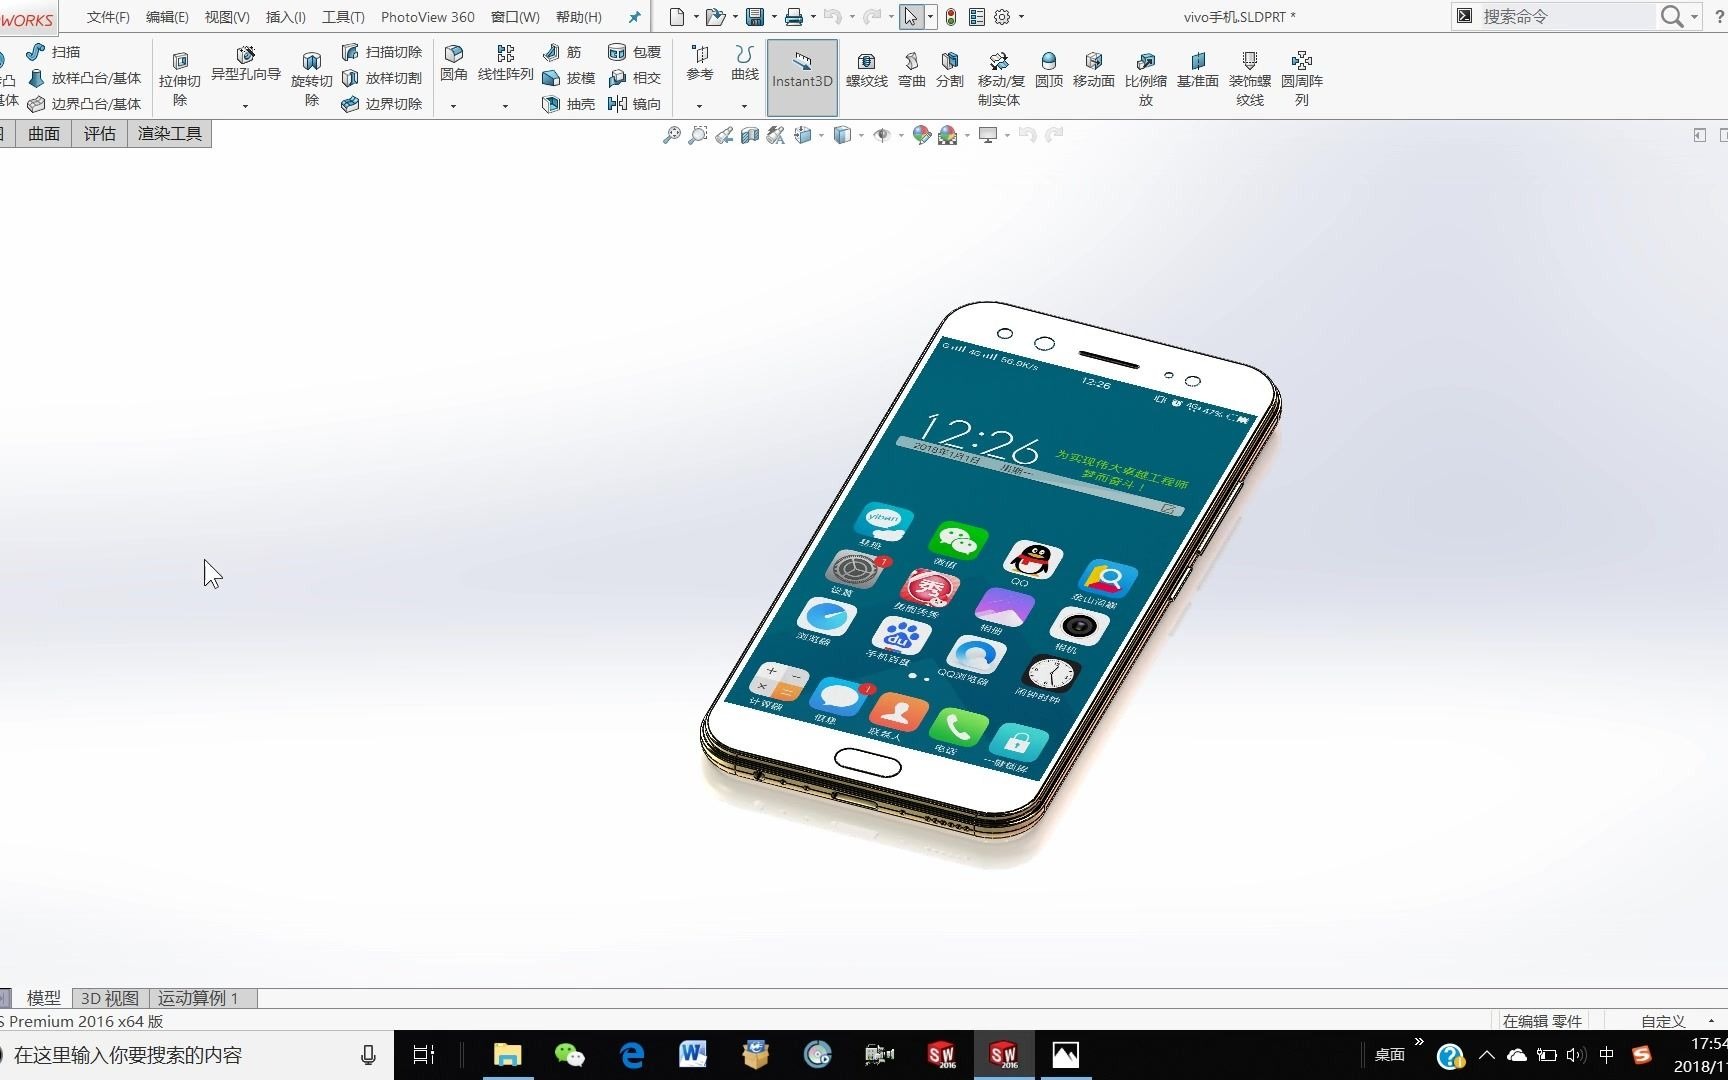The height and width of the screenshot is (1080, 1728).
Task: Open the Section View tool
Action: tap(749, 134)
